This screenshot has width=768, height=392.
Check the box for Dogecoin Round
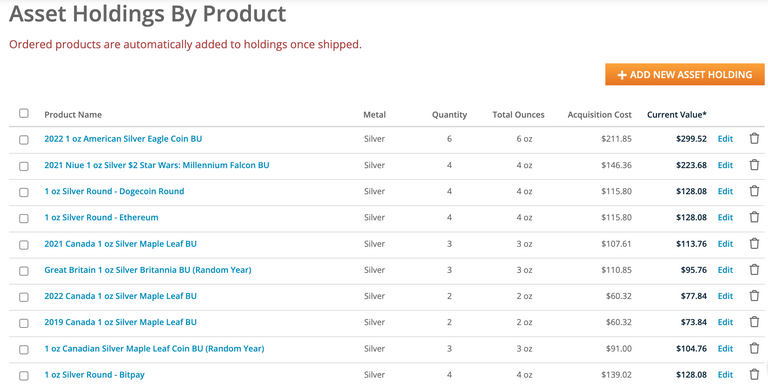[x=24, y=192]
